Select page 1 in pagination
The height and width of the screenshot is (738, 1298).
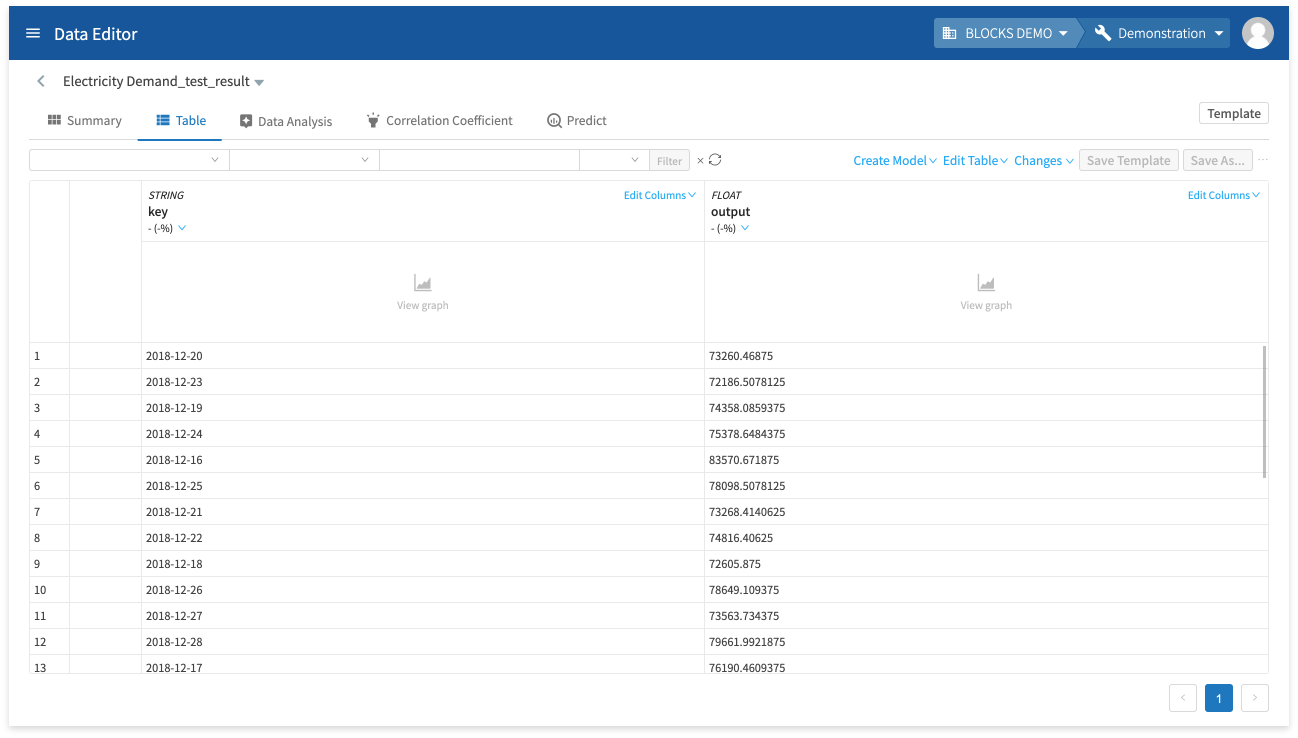[x=1219, y=698]
